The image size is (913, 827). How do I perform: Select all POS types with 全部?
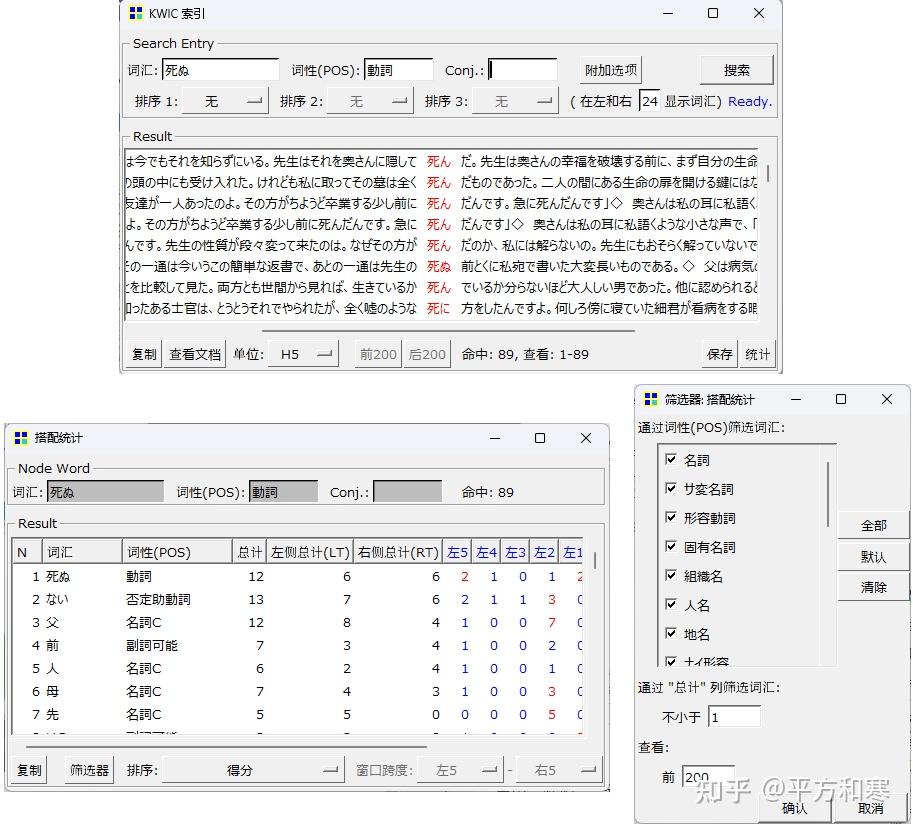[x=874, y=524]
